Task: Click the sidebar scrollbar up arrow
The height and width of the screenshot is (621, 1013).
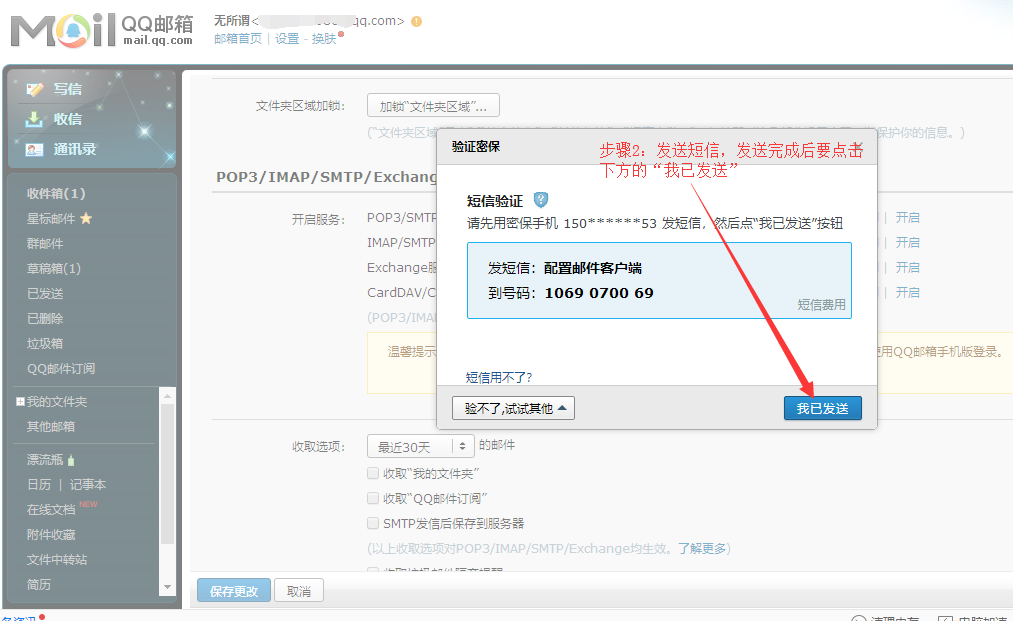Action: tap(167, 395)
